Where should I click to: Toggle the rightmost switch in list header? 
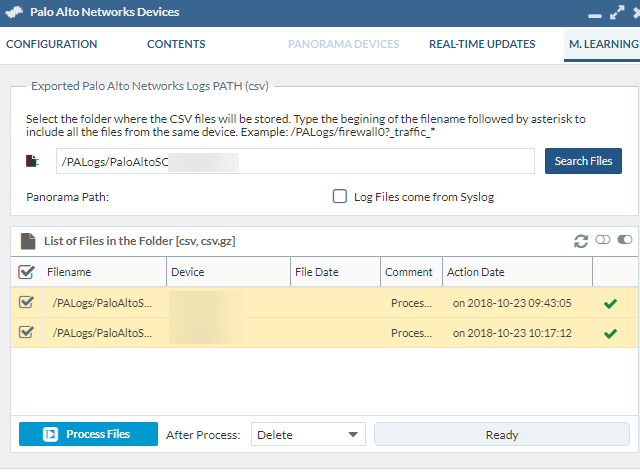click(625, 241)
